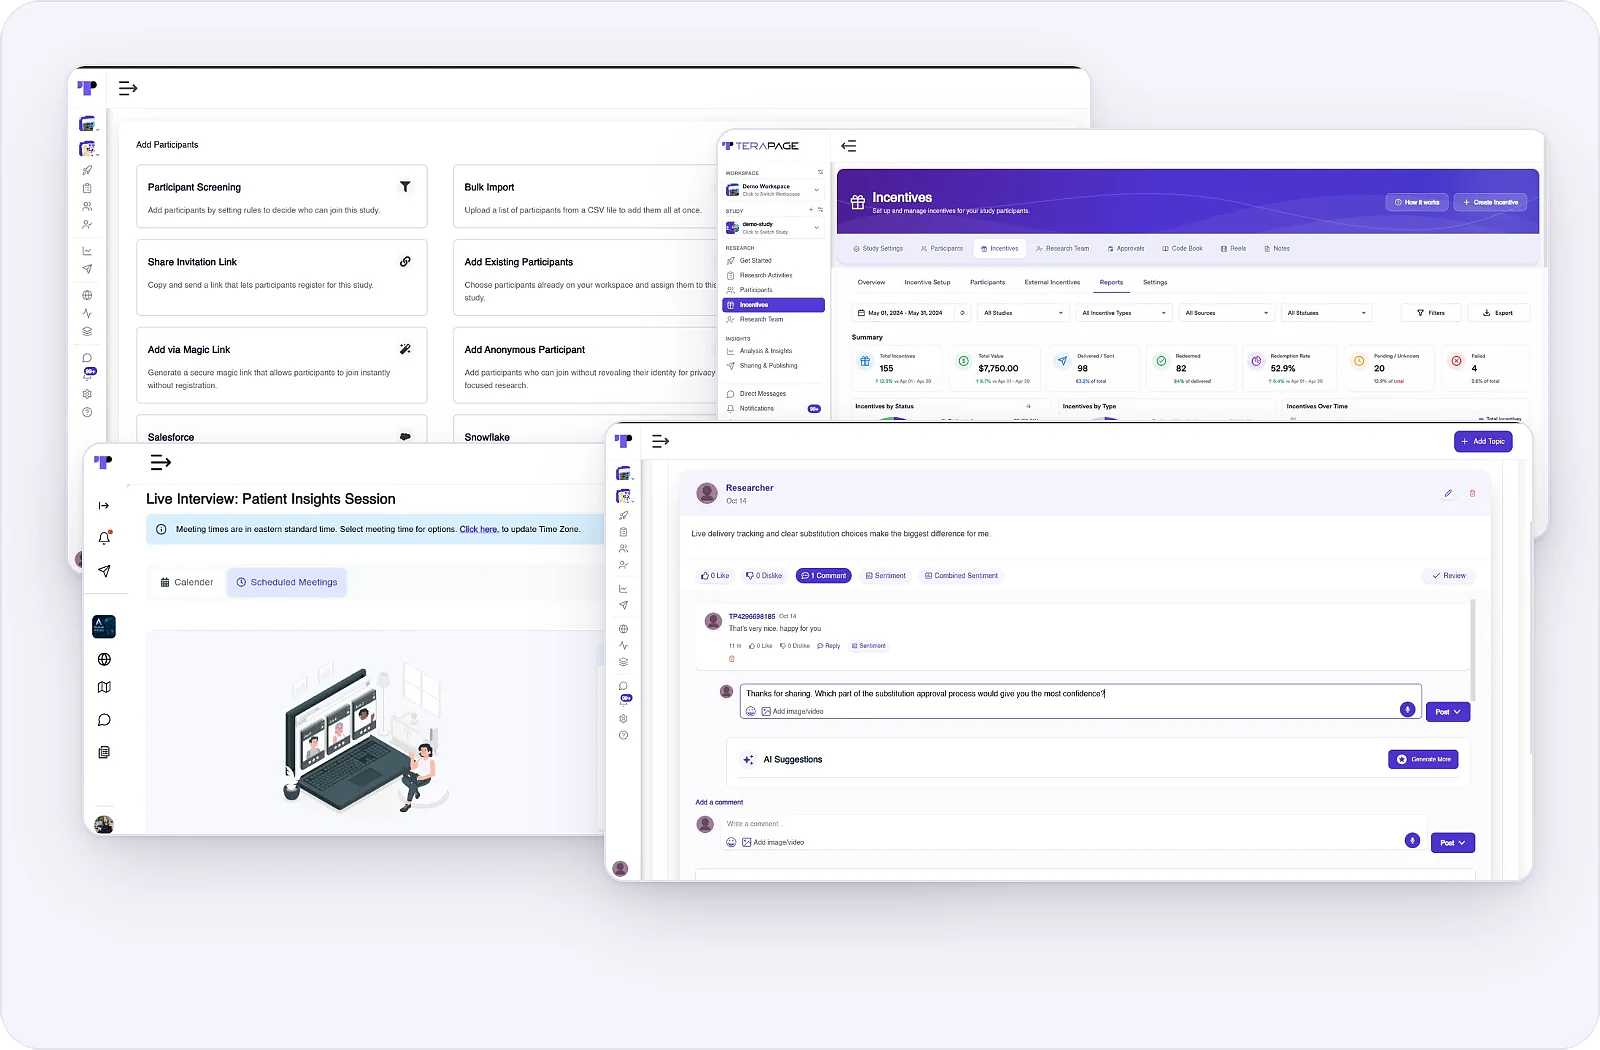Viewport: 1600px width, 1050px height.
Task: Open bell notifications in Live Interview window
Action: click(104, 537)
